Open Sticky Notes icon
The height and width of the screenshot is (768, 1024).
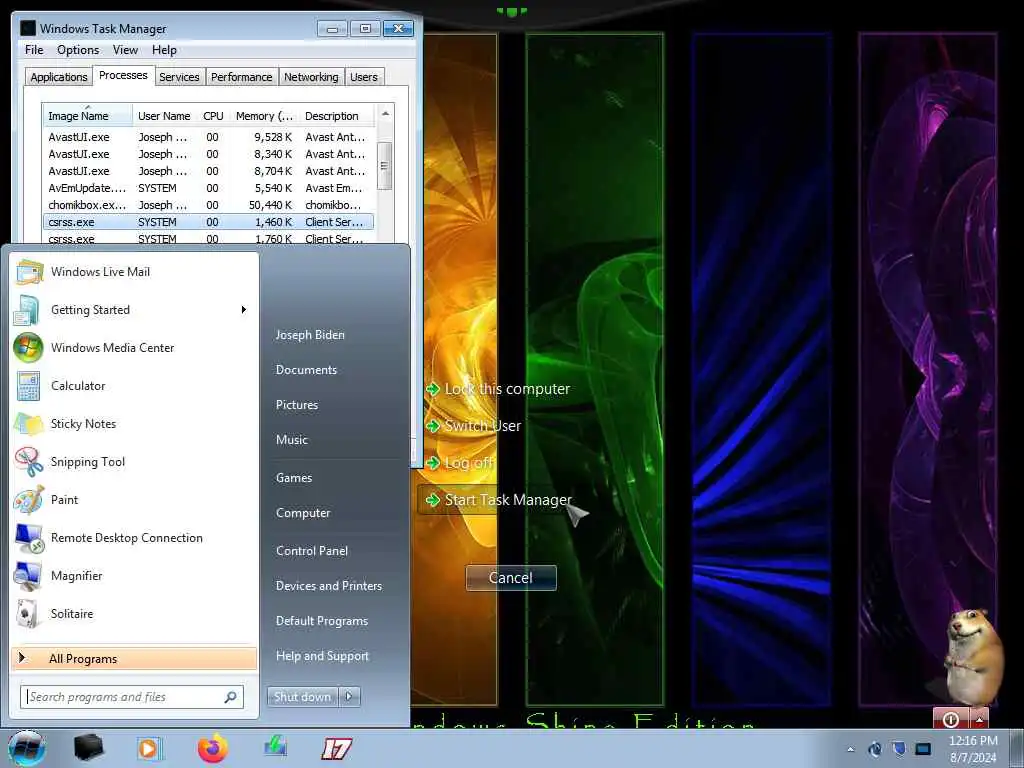tap(29, 424)
